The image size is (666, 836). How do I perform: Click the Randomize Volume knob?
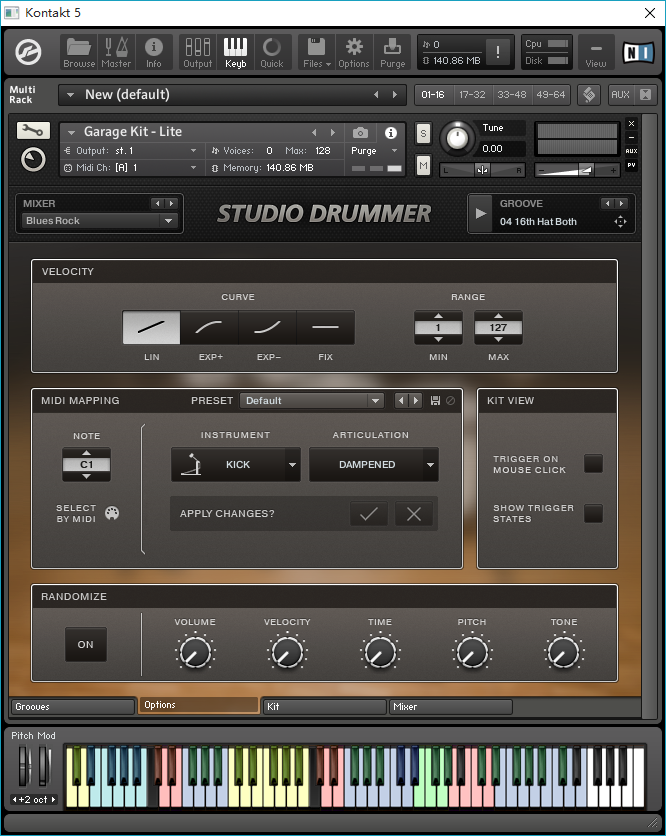click(x=195, y=652)
